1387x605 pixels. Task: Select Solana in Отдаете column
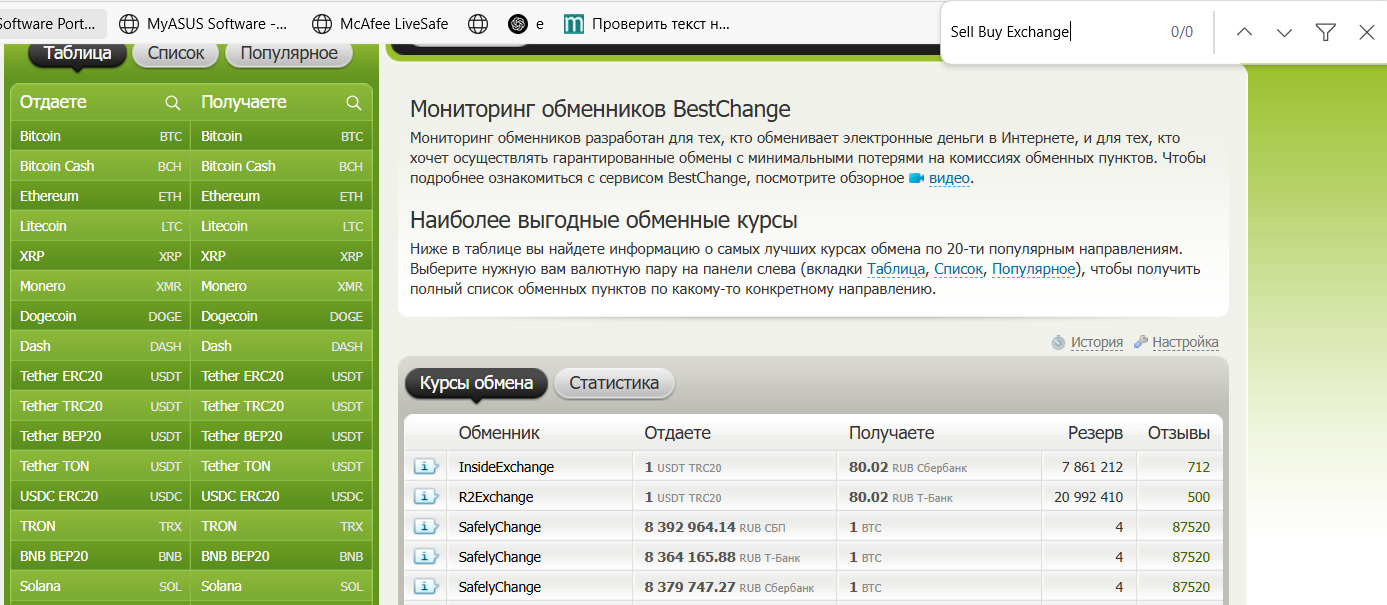(101, 586)
